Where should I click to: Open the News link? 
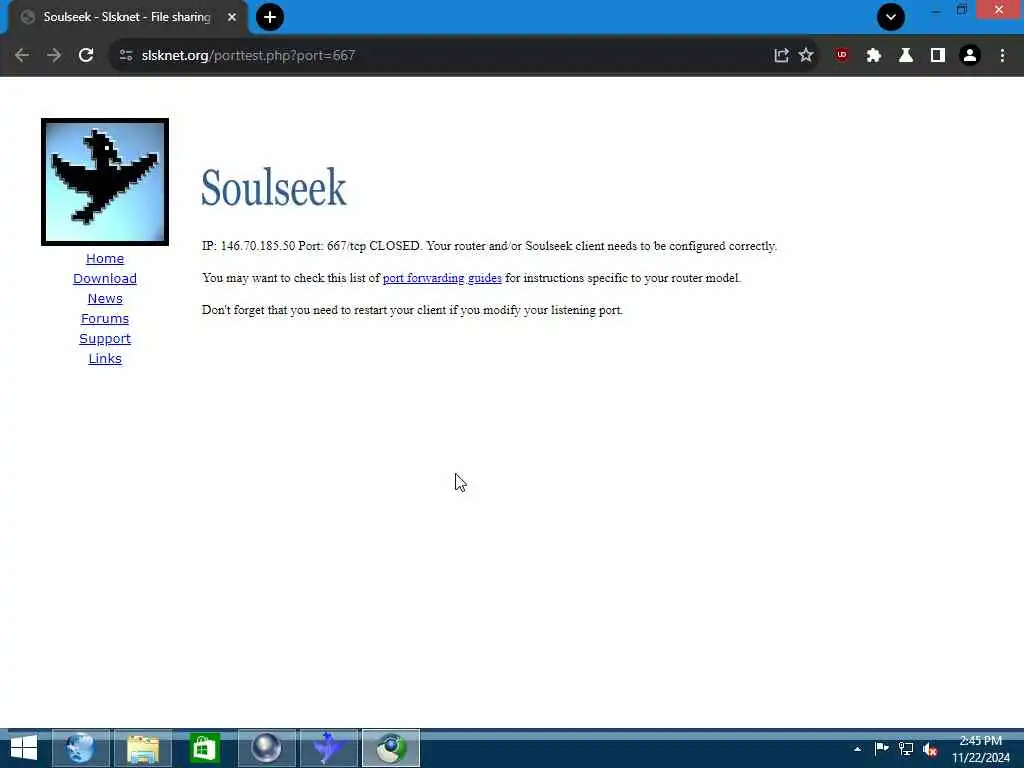click(x=104, y=298)
